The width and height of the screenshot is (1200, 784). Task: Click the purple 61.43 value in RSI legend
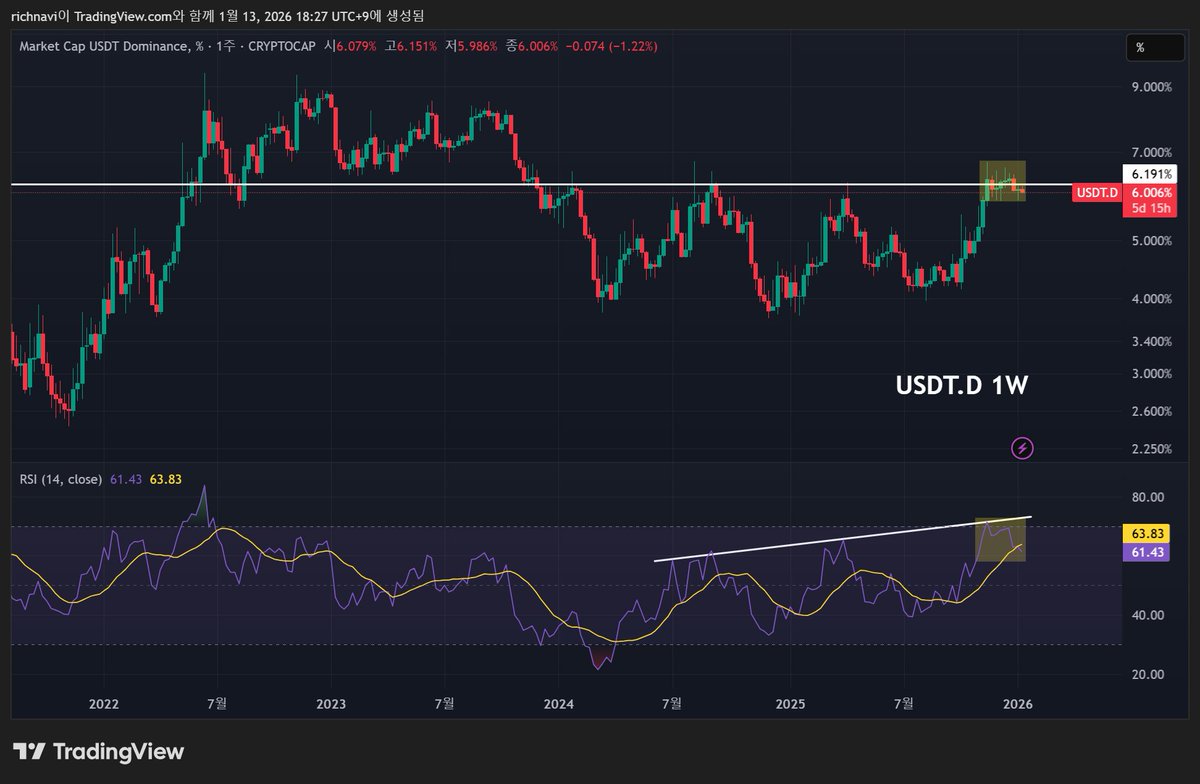124,479
